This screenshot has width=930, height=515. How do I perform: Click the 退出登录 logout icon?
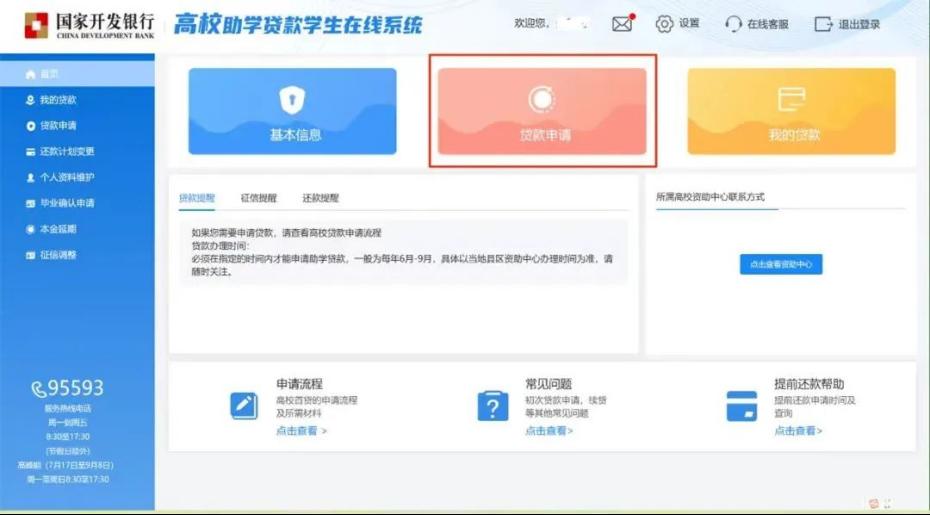pos(823,24)
